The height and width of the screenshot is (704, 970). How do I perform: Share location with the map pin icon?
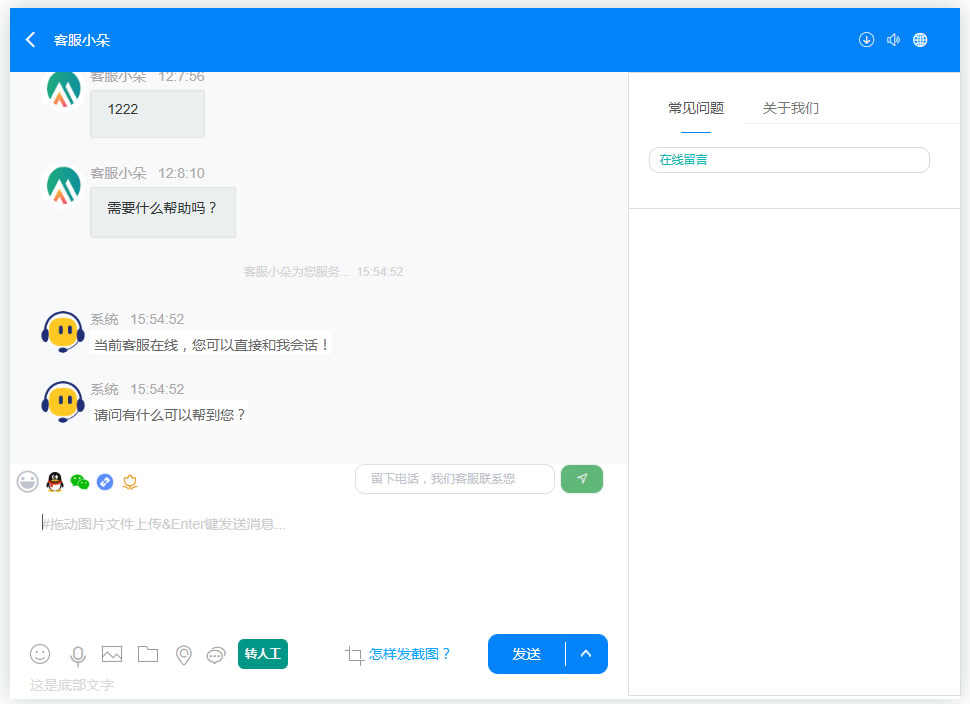tap(184, 655)
